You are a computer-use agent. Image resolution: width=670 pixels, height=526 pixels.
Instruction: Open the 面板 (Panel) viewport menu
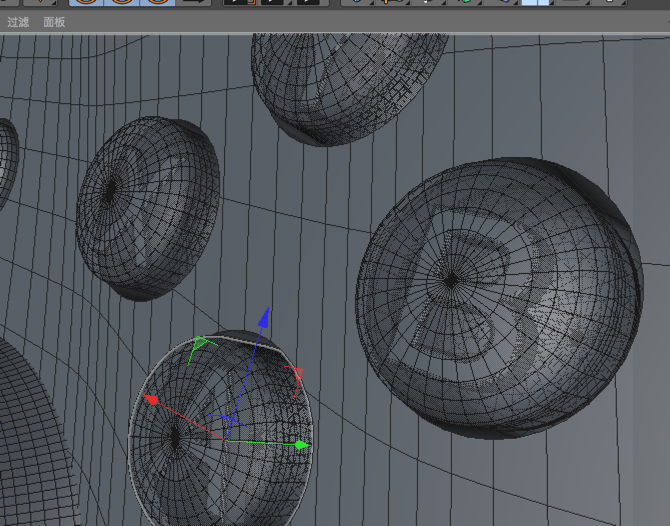[54, 22]
